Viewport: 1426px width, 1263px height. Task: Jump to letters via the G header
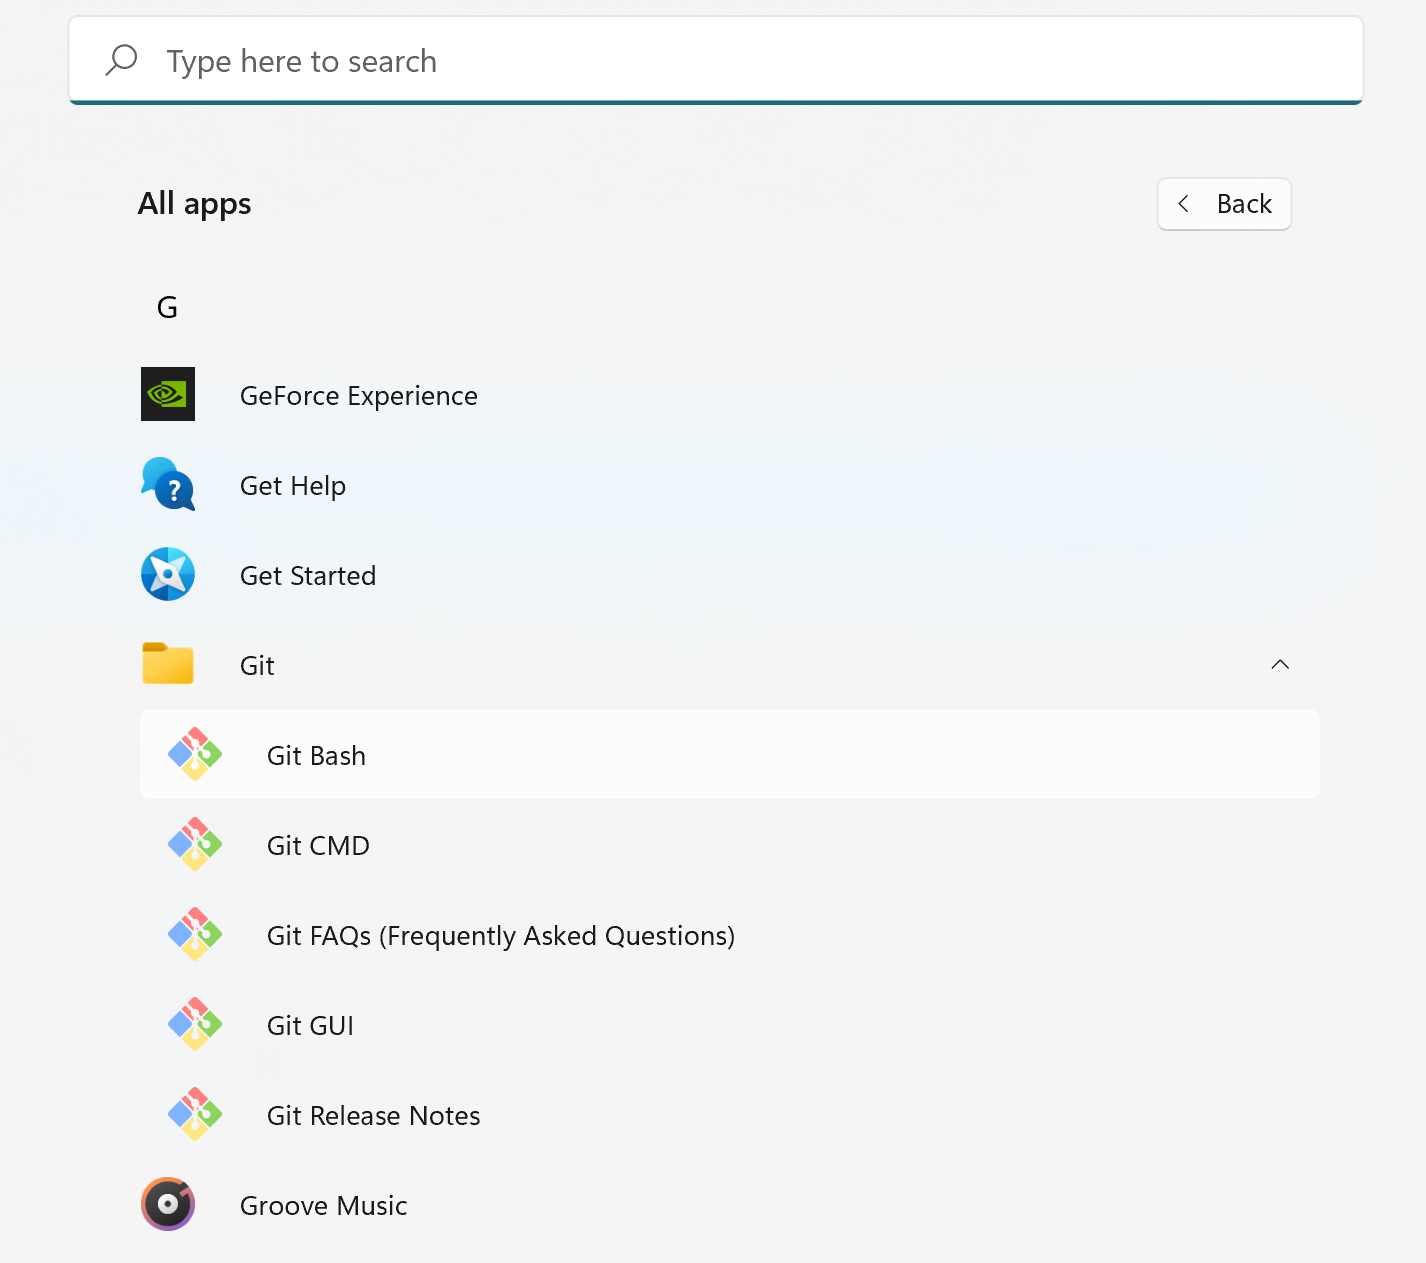(x=167, y=307)
